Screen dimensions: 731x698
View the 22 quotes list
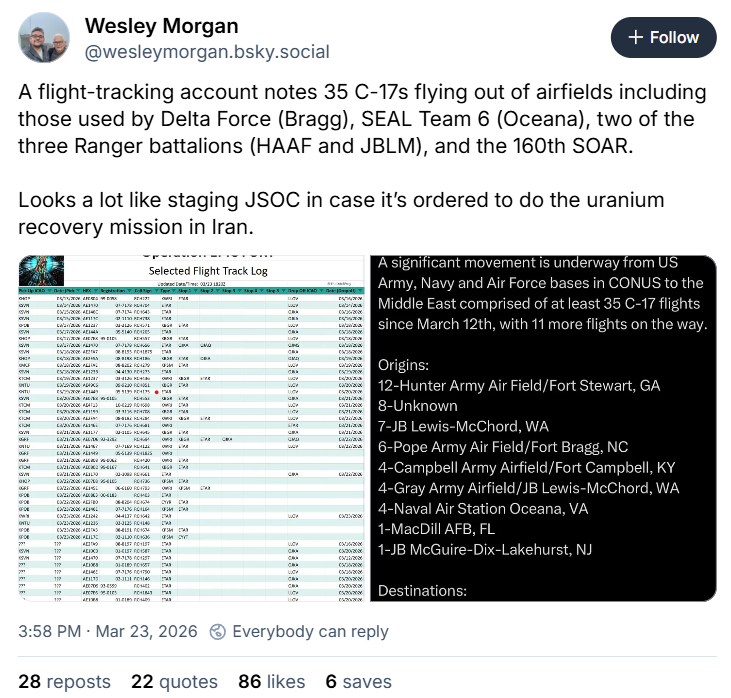pyautogui.click(x=175, y=681)
